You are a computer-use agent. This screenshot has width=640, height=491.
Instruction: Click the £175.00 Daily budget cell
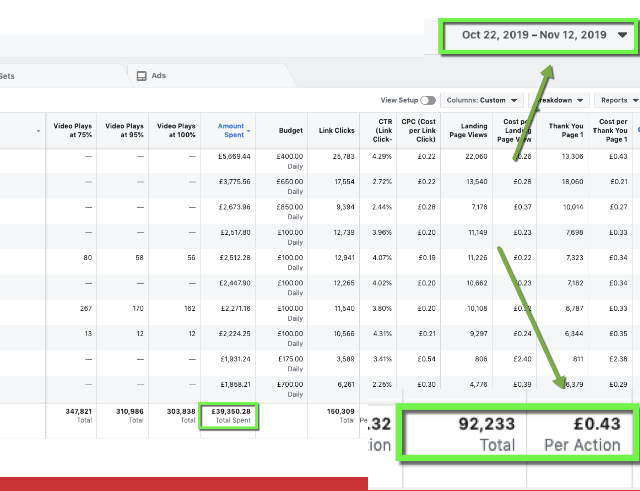[290, 364]
